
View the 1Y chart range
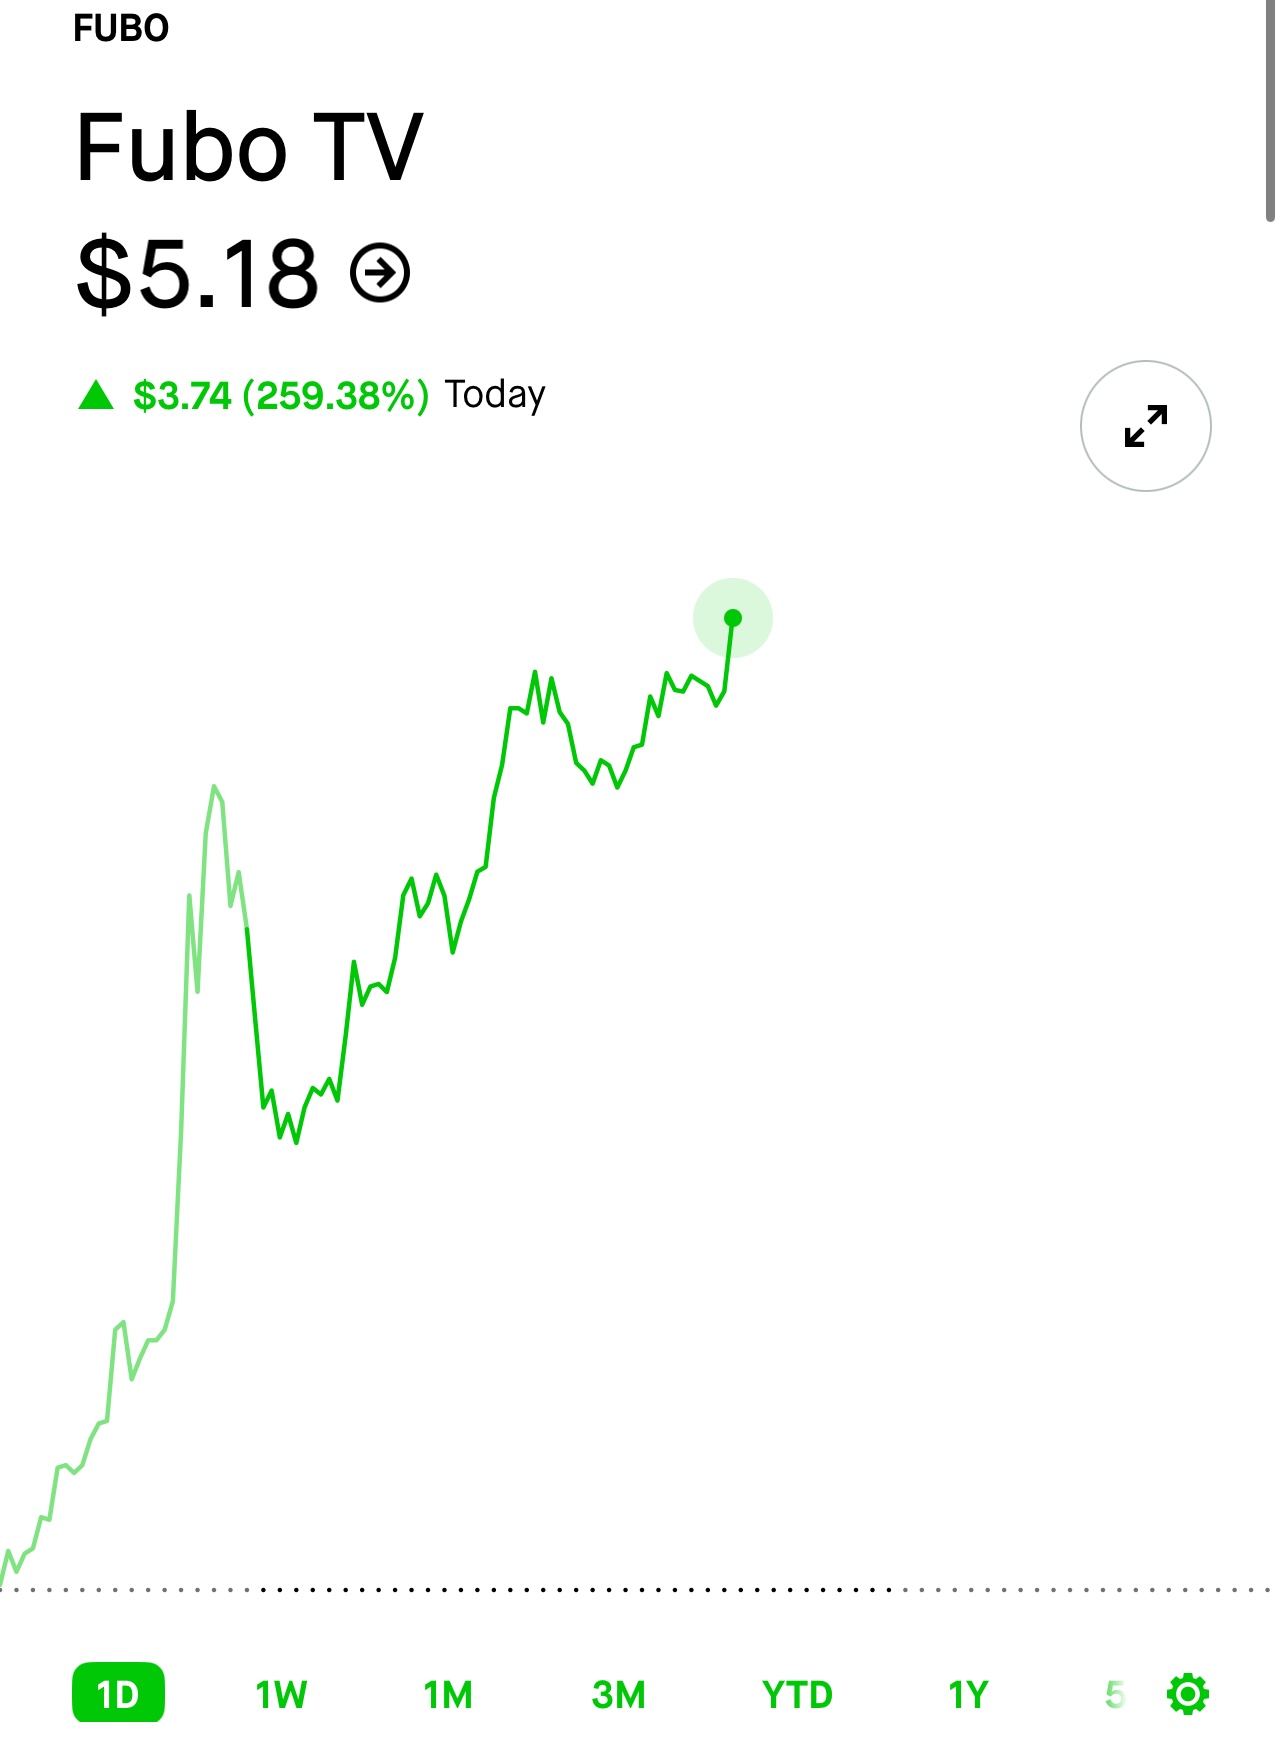point(968,1694)
